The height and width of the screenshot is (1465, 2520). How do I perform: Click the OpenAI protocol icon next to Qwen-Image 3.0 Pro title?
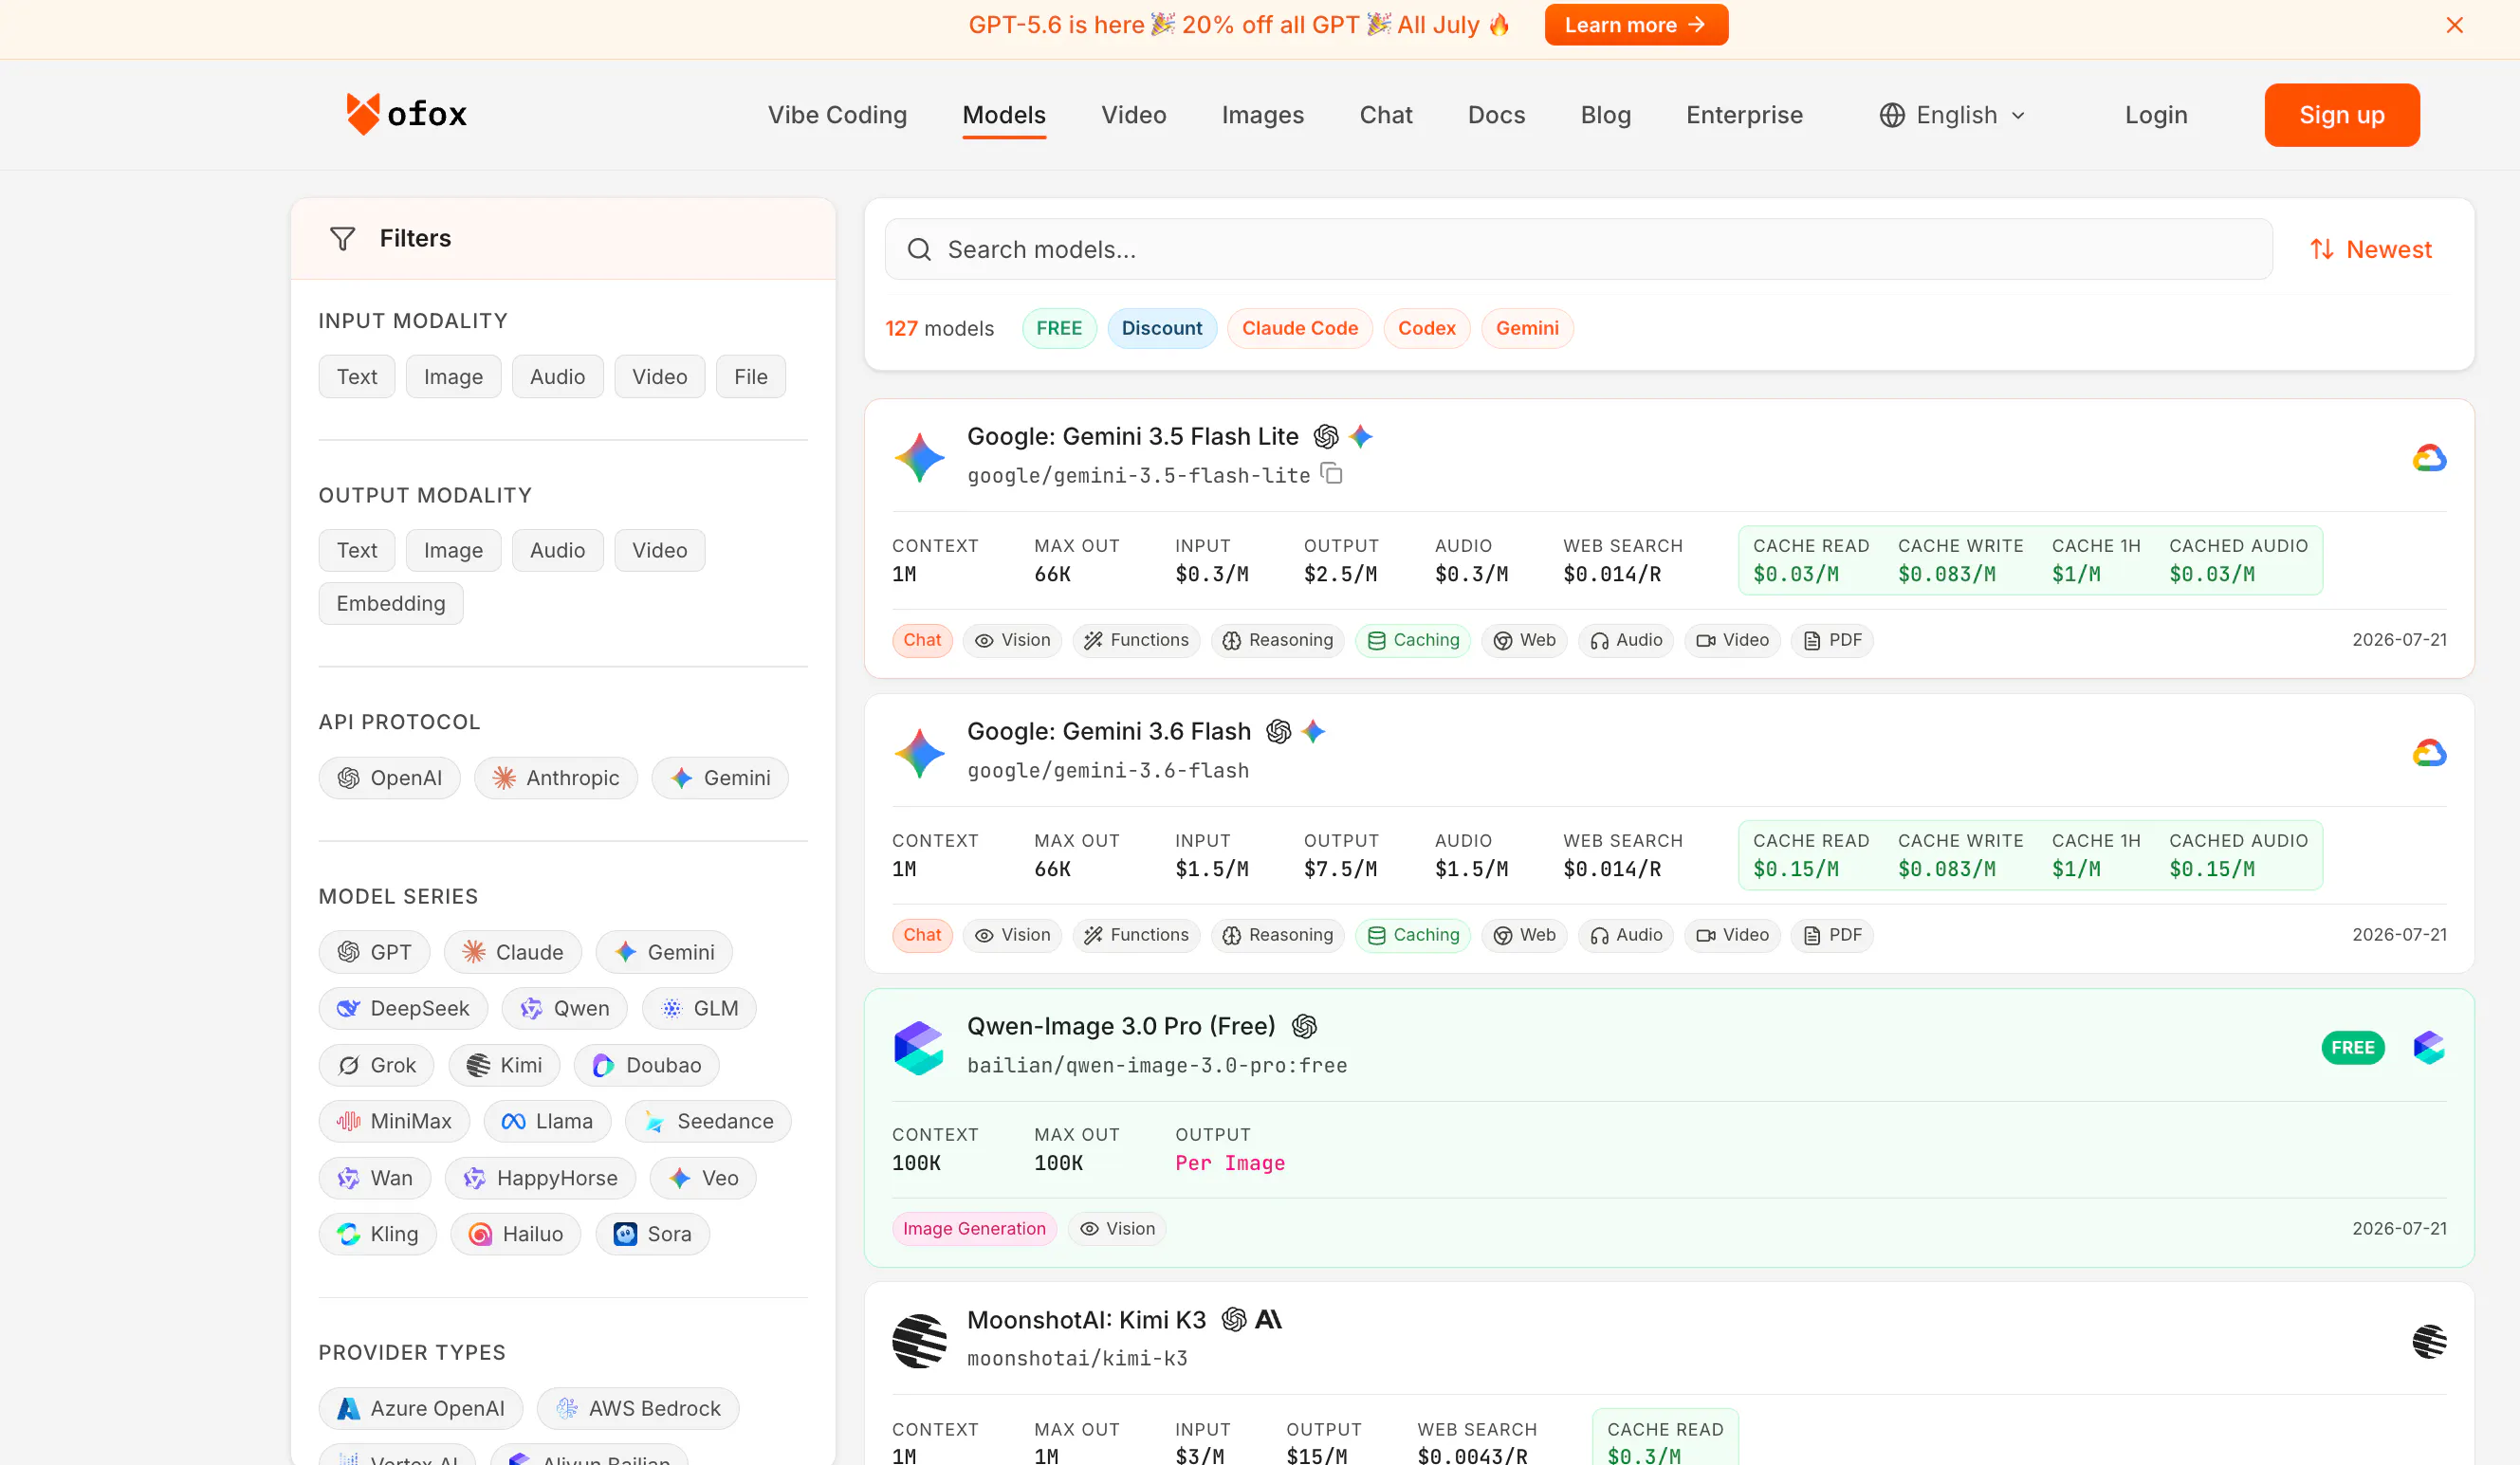coord(1304,1026)
